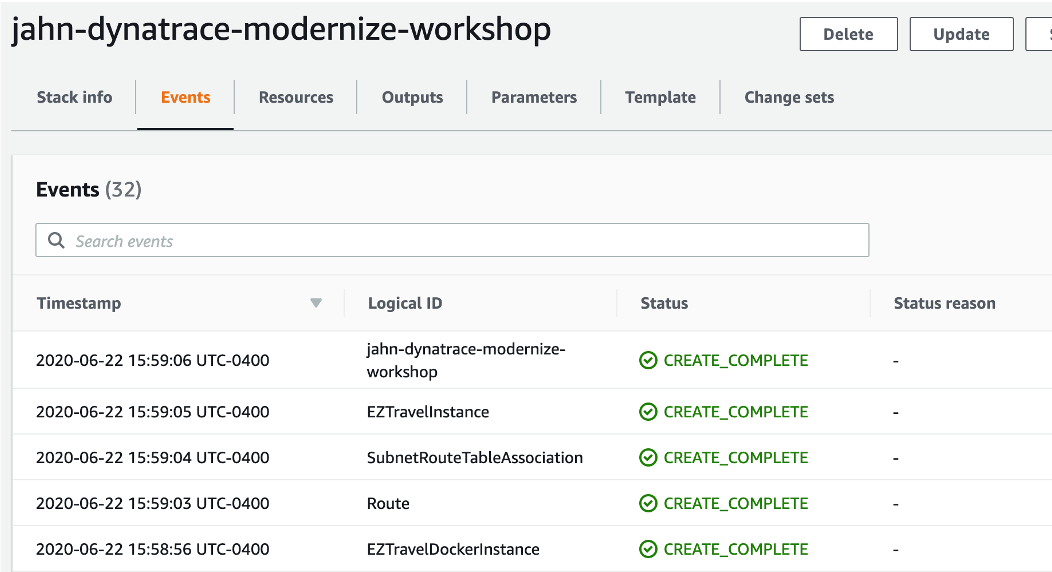Click CREATE_COMPLETE status for EZTravelInstance
Screen dimensions: 1052x572
click(736, 412)
